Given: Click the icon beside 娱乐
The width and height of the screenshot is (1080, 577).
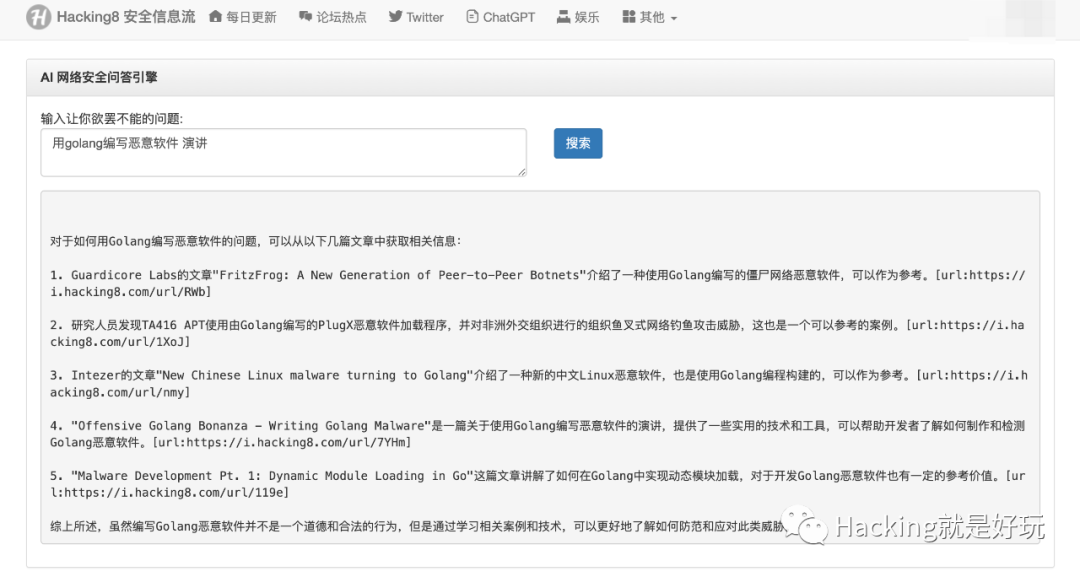Looking at the screenshot, I should 563,17.
